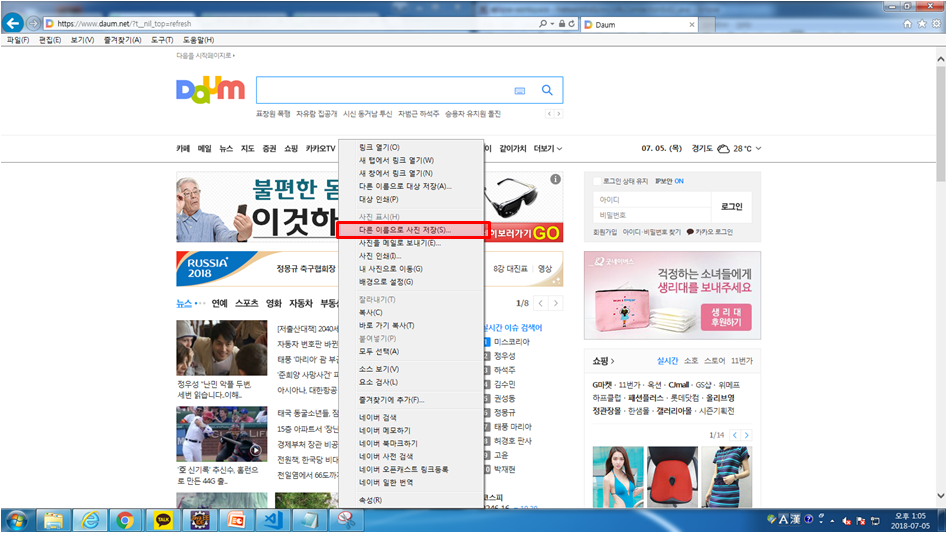Viewport: 947px width, 533px height.
Task: Open 파일(F) menu in menu bar
Action: point(18,40)
